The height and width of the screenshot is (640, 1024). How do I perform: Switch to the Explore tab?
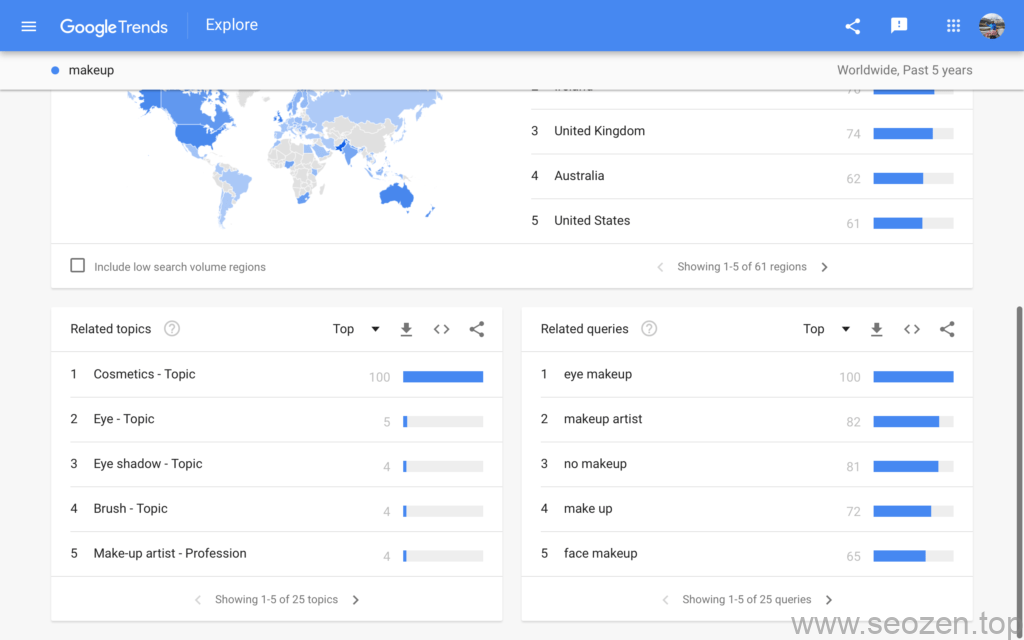231,25
